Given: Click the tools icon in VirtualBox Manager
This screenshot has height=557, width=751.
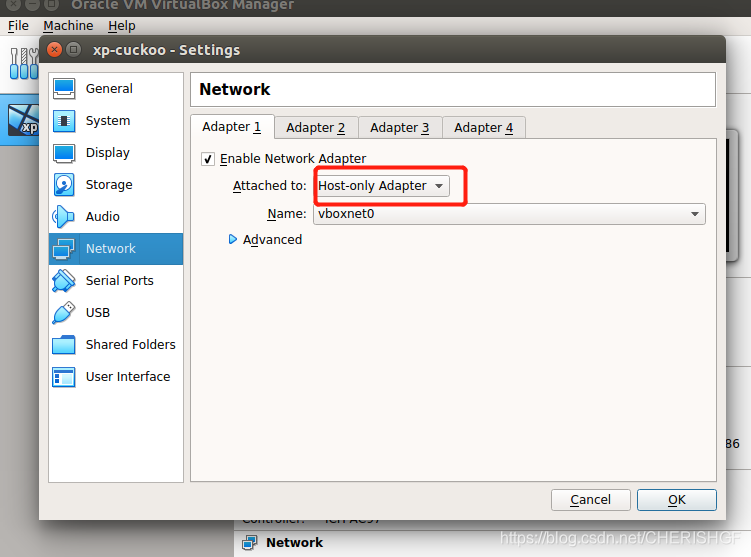Looking at the screenshot, I should coord(24,63).
